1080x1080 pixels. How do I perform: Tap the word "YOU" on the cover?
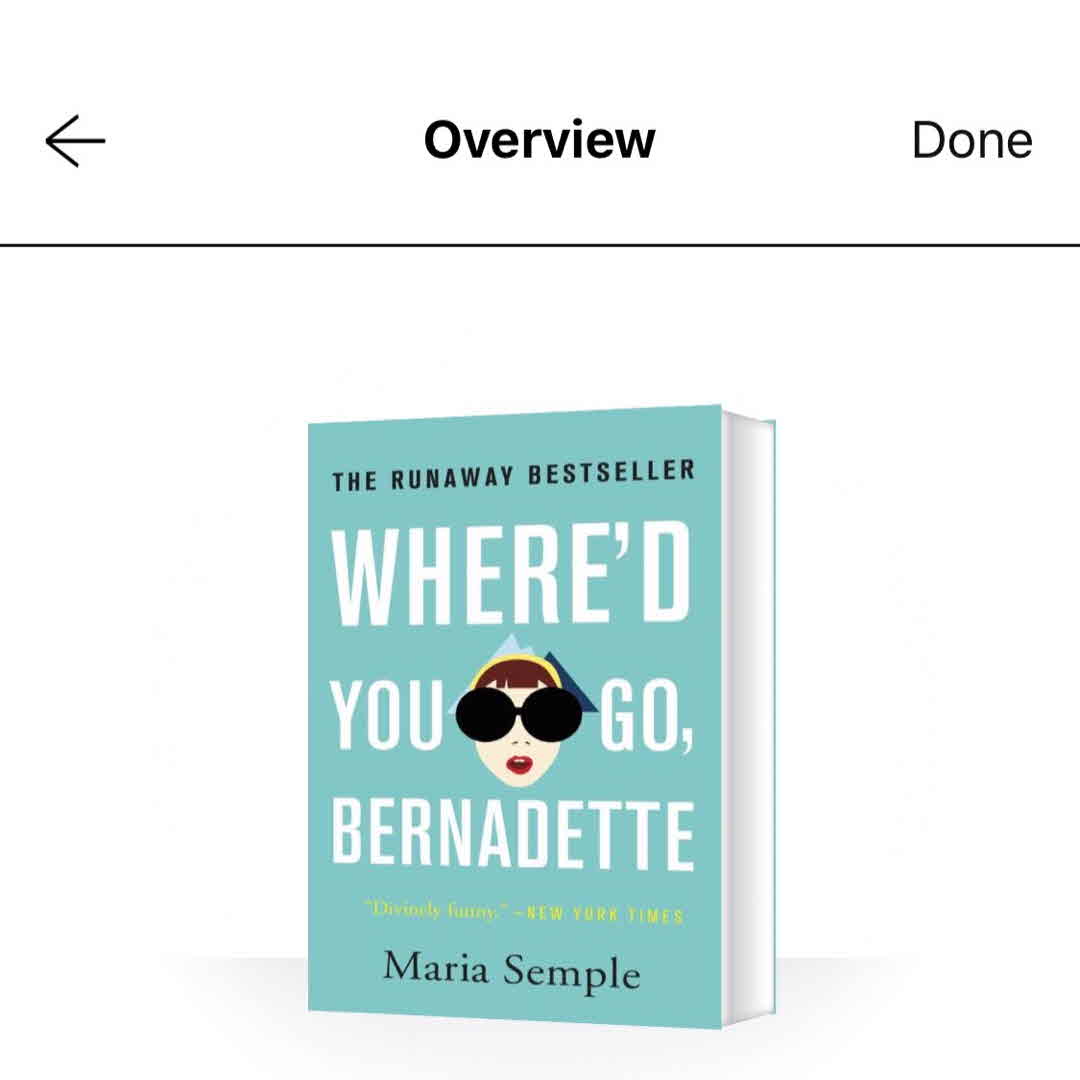tap(387, 712)
